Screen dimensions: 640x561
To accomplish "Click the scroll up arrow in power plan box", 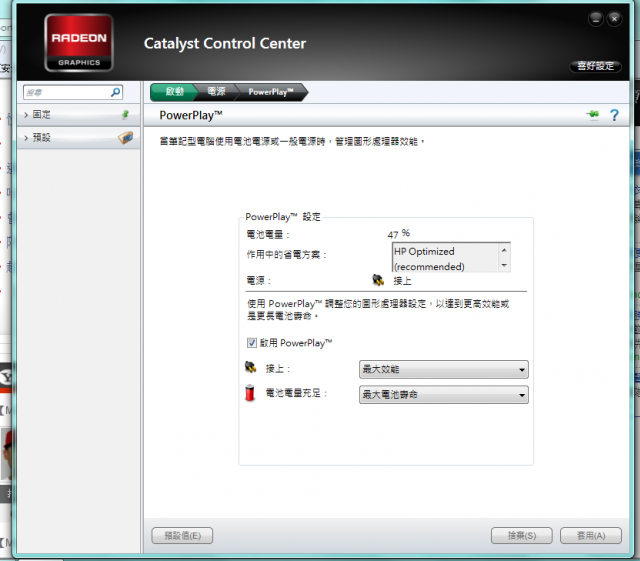I will pos(504,250).
